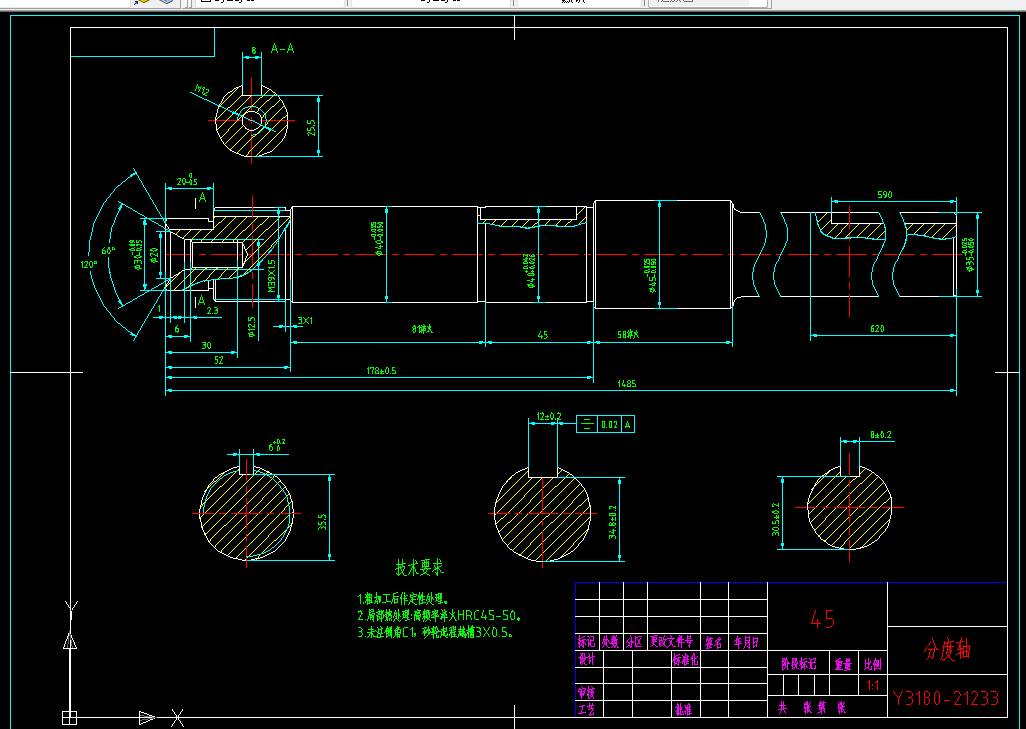Select the 更改文件号 title block cell
The image size is (1026, 729).
point(671,642)
